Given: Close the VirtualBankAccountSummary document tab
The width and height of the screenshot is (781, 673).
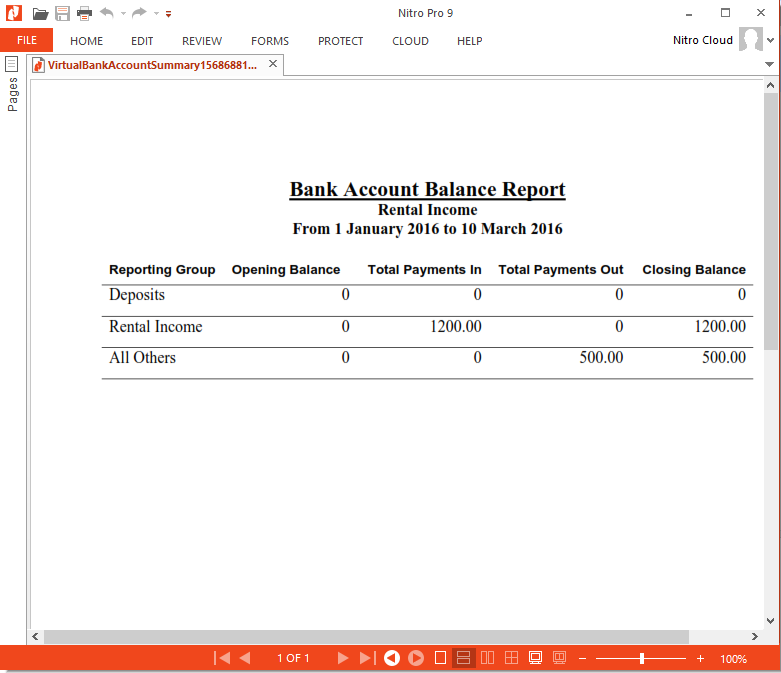Looking at the screenshot, I should coord(273,64).
